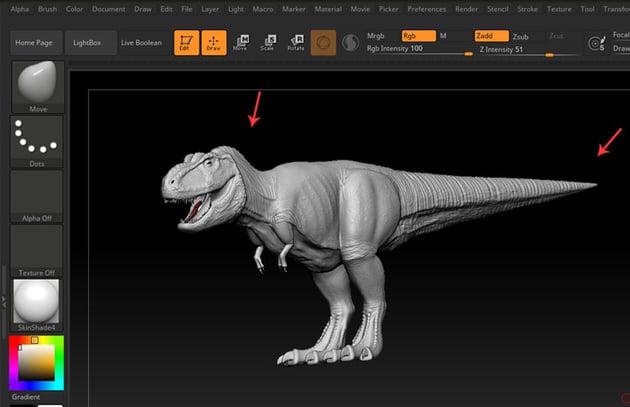Activate the Draw mode button

coord(214,43)
